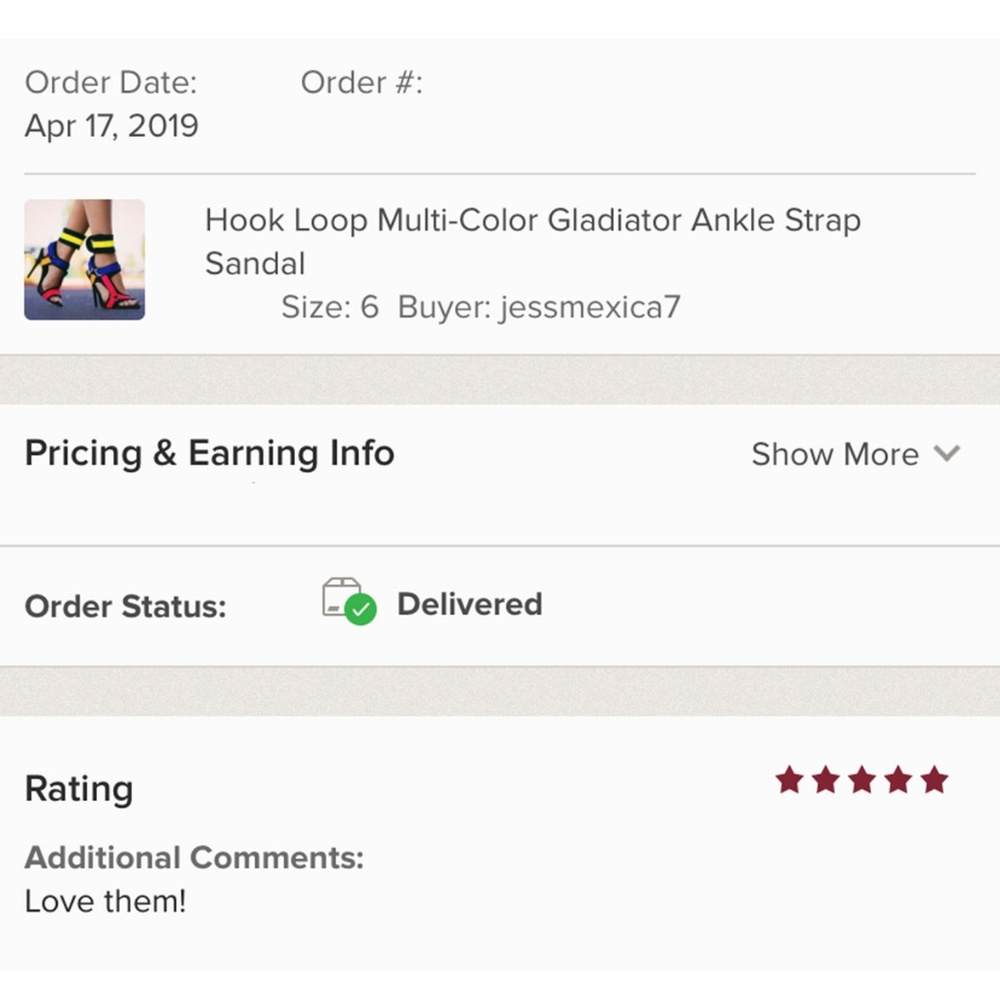Image resolution: width=1000 pixels, height=1000 pixels.
Task: View buyer jessmexica7's profile
Action: 539,306
